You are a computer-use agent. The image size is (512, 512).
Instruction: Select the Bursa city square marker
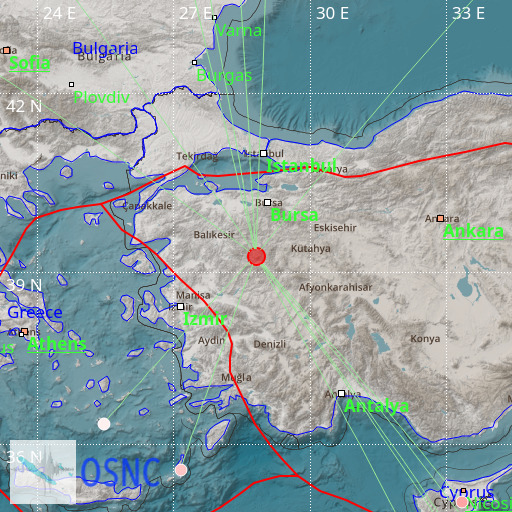267,202
